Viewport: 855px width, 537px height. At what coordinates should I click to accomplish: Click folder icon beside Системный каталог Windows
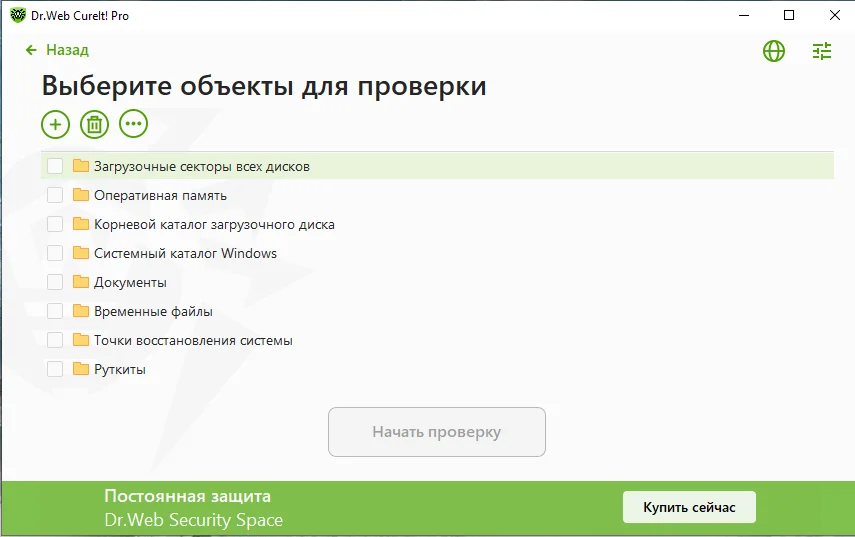coord(81,252)
